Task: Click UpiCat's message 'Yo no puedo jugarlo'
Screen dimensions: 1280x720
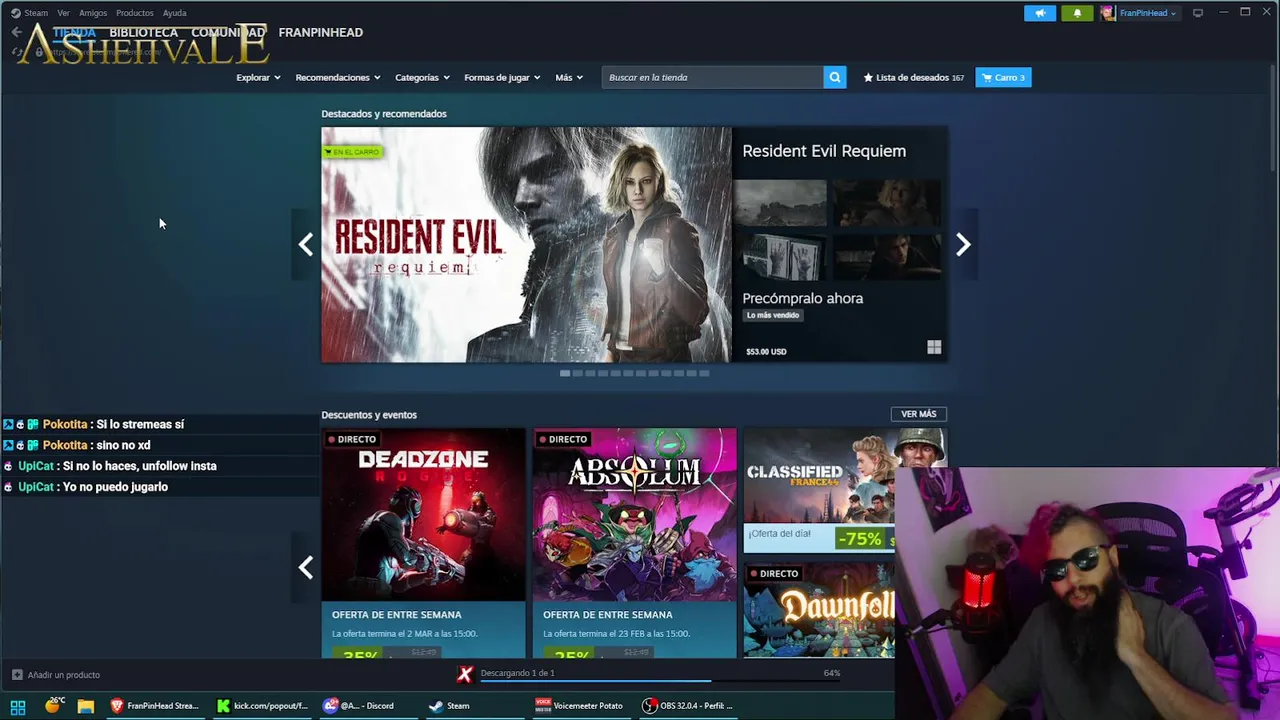Action: pyautogui.click(x=114, y=487)
